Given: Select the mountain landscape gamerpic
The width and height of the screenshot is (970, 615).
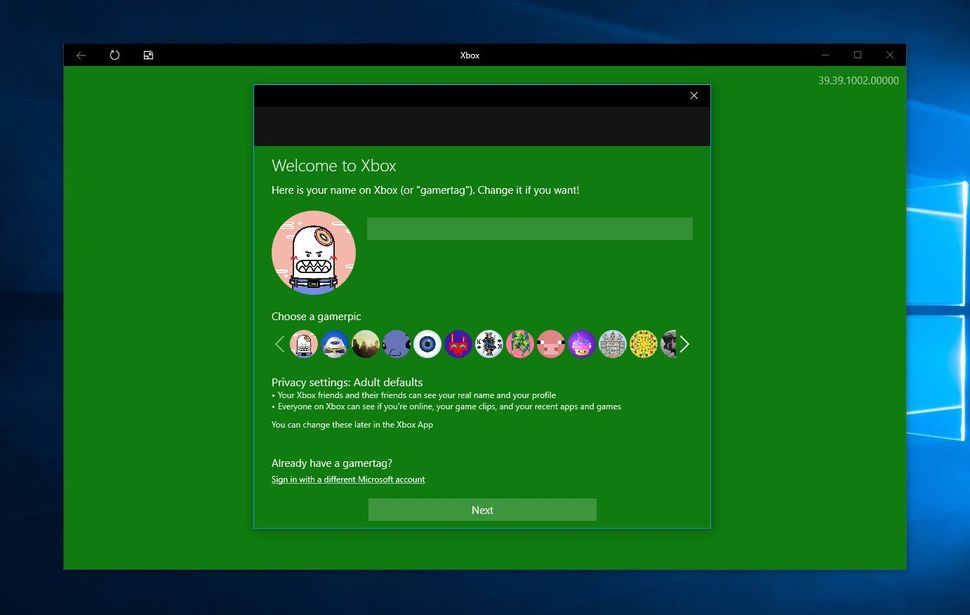Looking at the screenshot, I should point(365,344).
